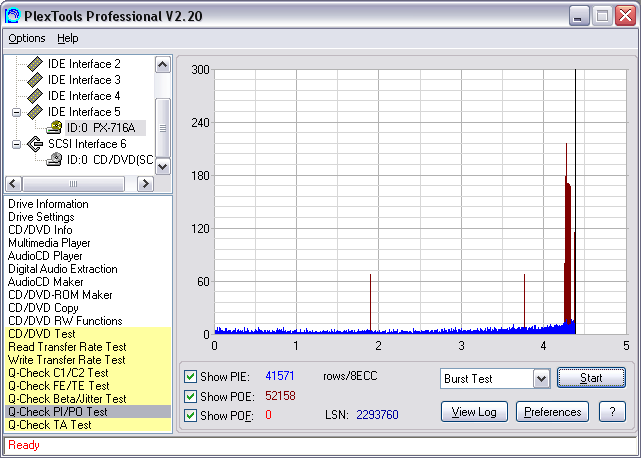Viewport: 641px width, 458px height.
Task: Click the question mark help button
Action: click(612, 412)
